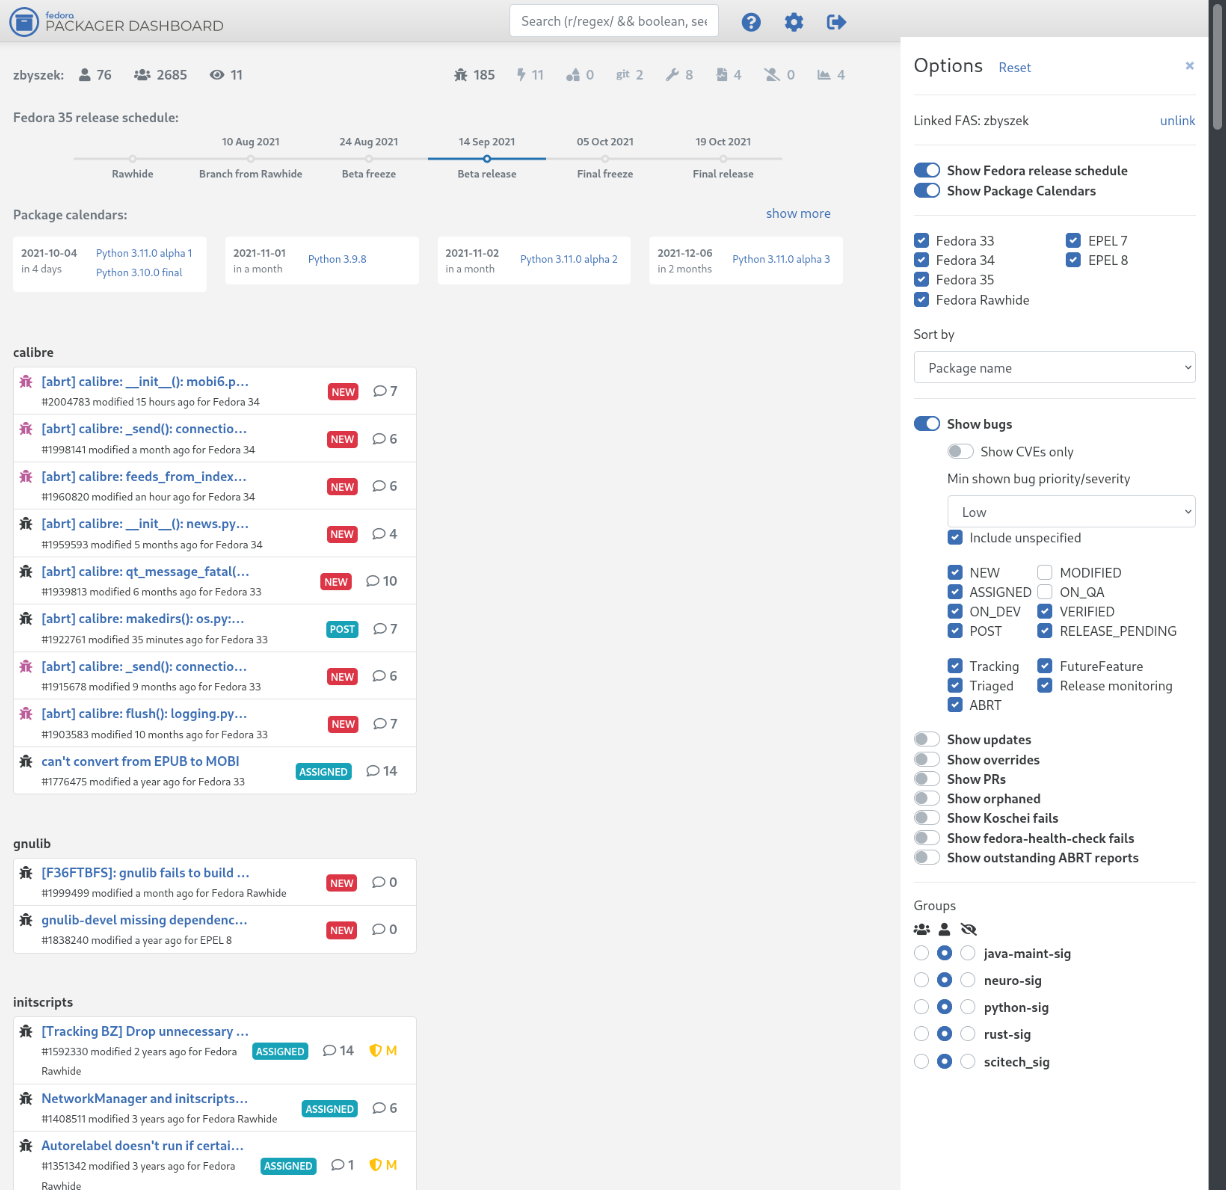Screen dimensions: 1226x1190
Task: Open the help question-mark icon
Action: (751, 22)
